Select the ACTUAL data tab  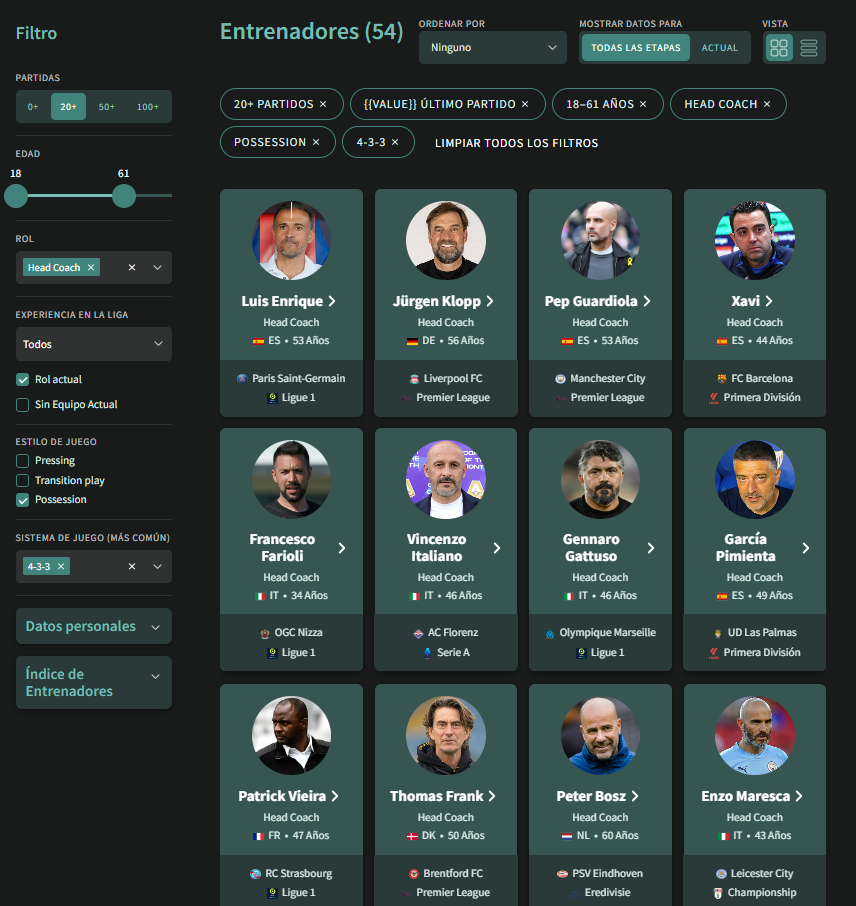pyautogui.click(x=720, y=47)
